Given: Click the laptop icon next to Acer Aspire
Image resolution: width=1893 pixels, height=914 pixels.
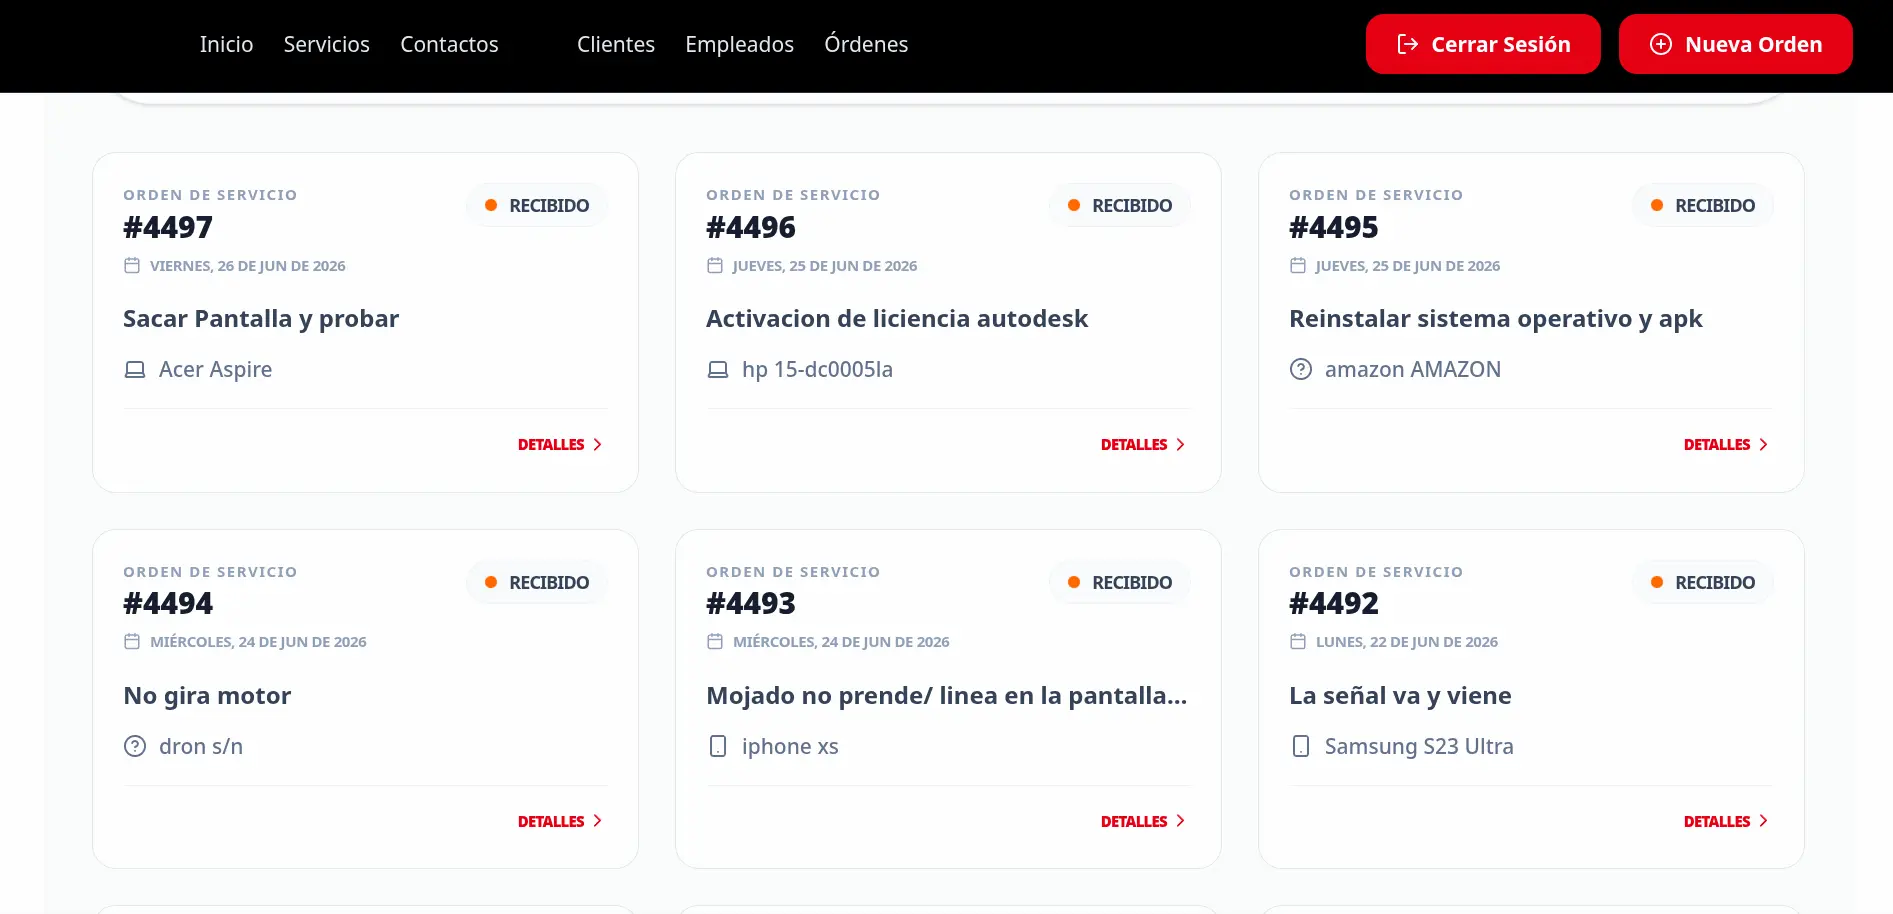Looking at the screenshot, I should coord(135,369).
